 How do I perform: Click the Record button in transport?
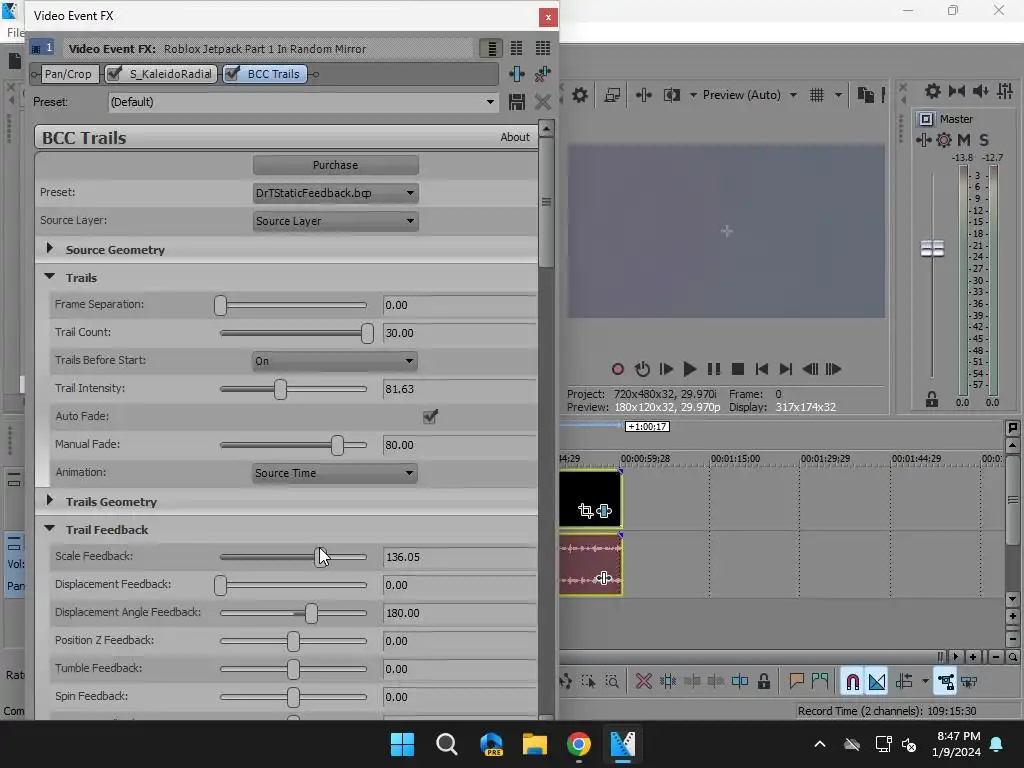pos(618,369)
